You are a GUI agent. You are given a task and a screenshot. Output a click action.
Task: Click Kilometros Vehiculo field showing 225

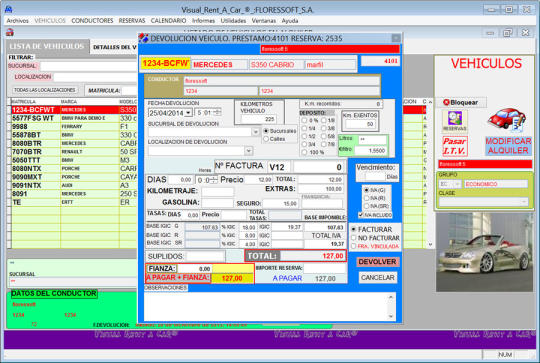258,119
